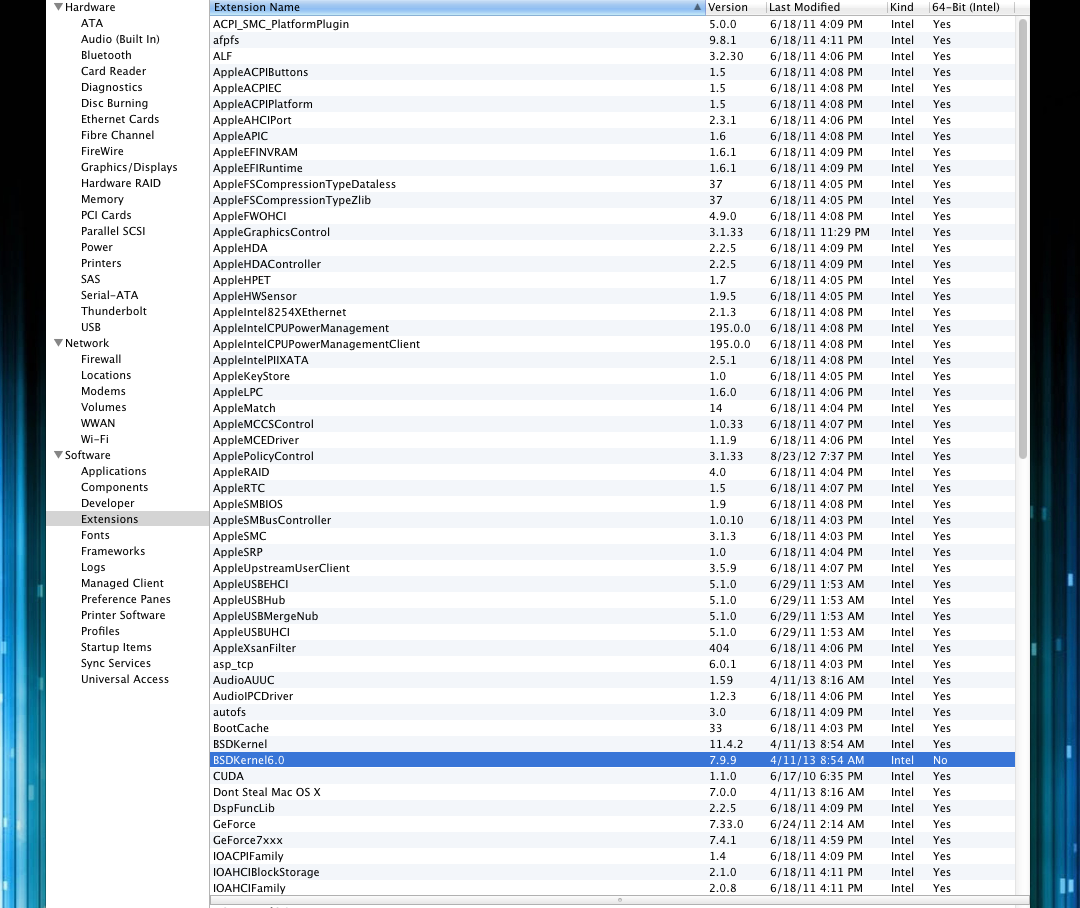The height and width of the screenshot is (908, 1080).
Task: Select PCI Cards in sidebar
Action: (106, 215)
